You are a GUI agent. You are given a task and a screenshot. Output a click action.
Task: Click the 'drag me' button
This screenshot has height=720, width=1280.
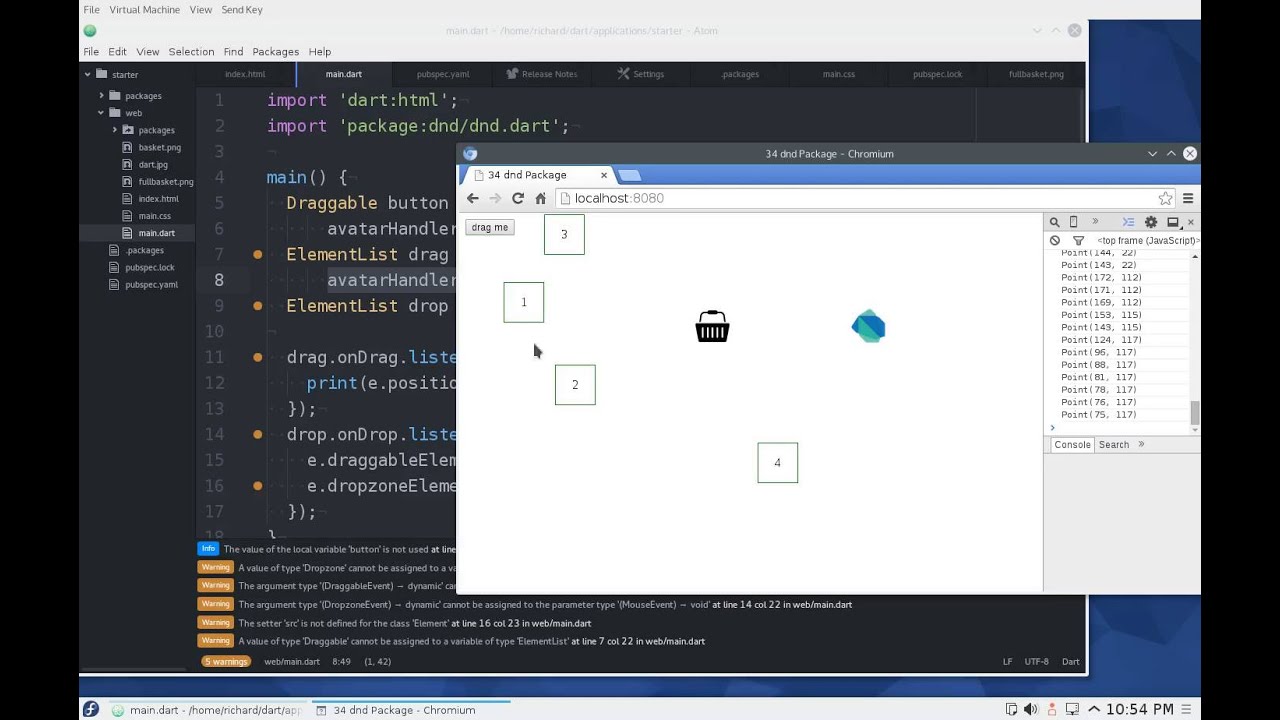[490, 227]
